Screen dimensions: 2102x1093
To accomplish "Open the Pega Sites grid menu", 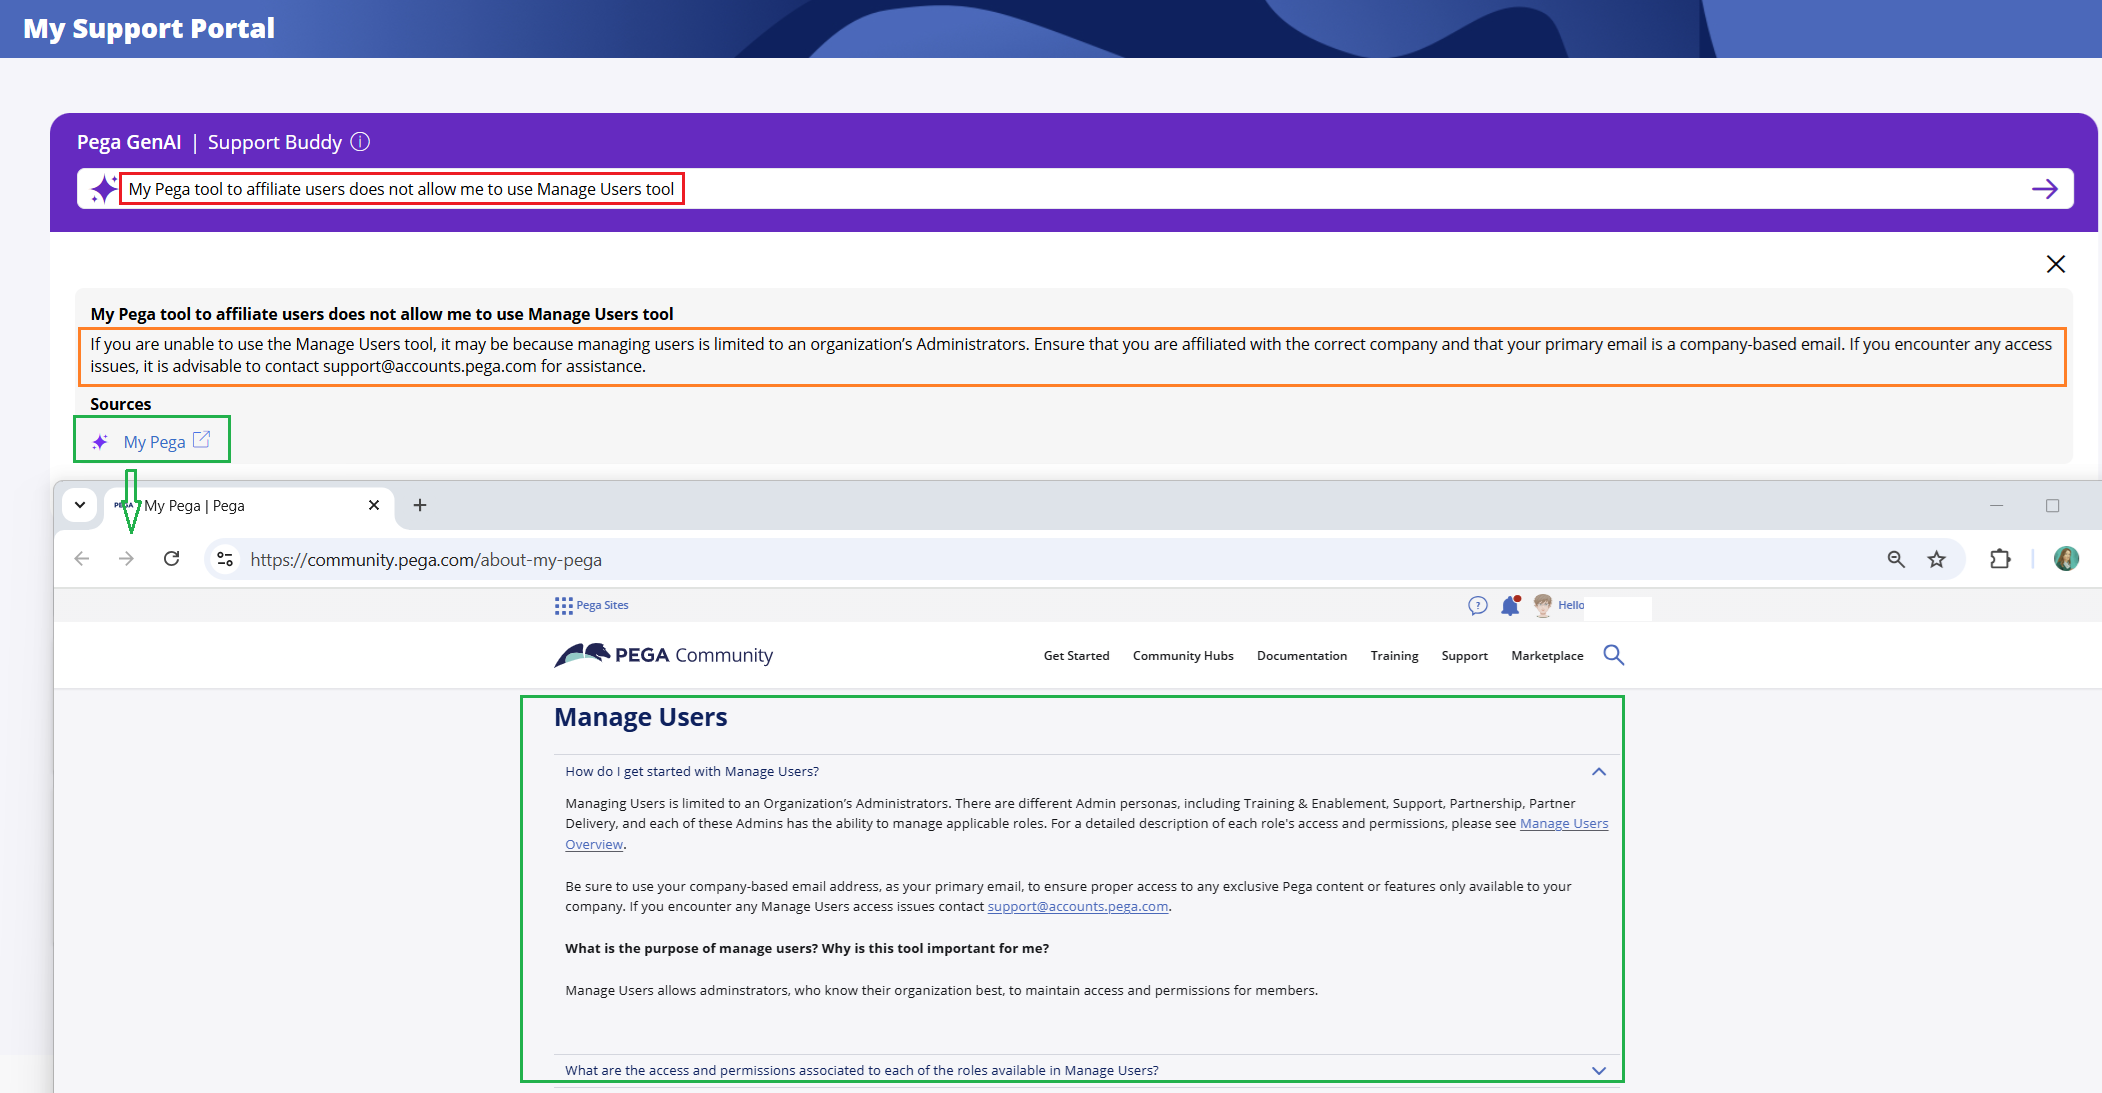I will coord(564,605).
